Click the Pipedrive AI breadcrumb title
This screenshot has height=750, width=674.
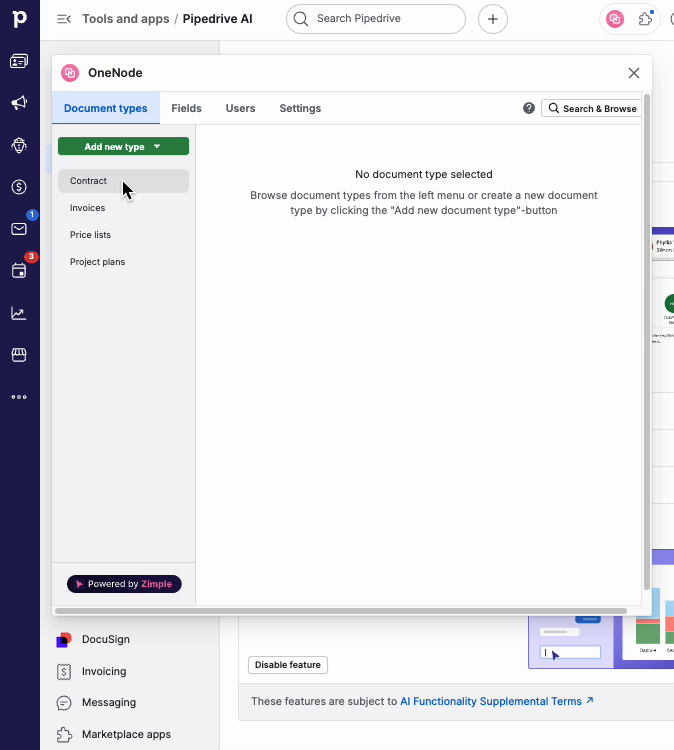pyautogui.click(x=218, y=19)
